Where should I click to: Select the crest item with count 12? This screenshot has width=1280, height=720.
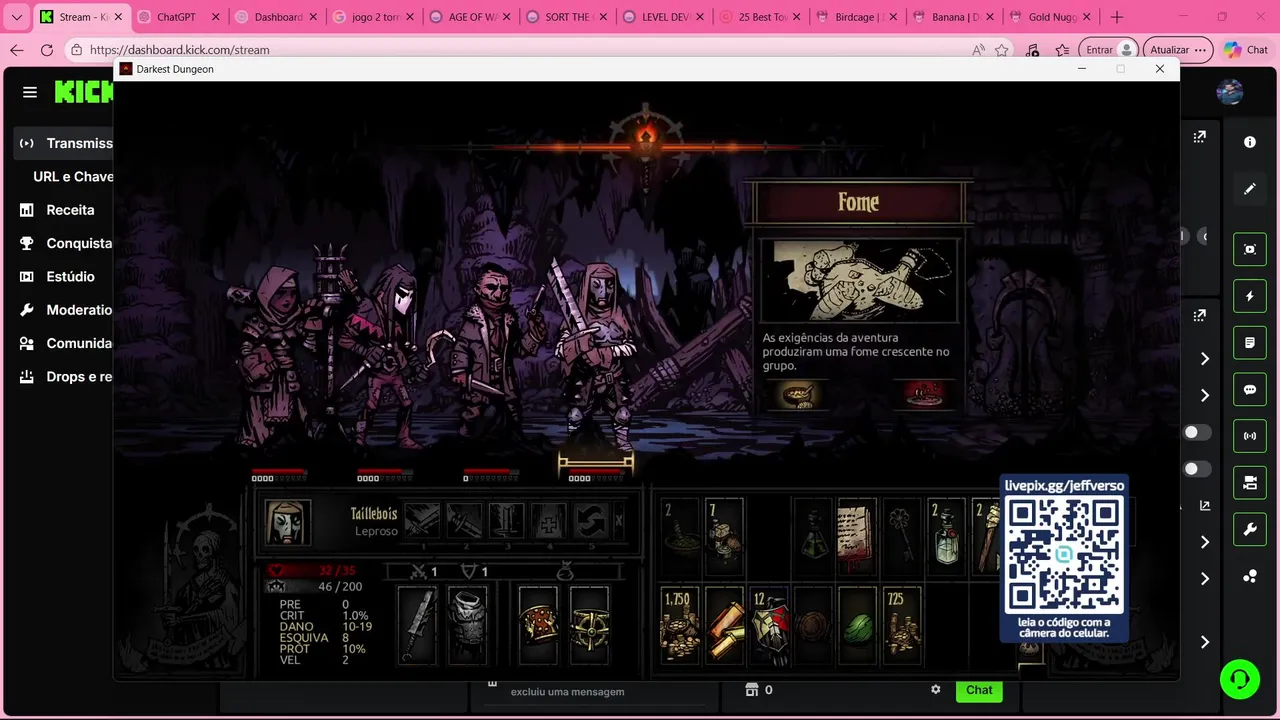(x=769, y=624)
